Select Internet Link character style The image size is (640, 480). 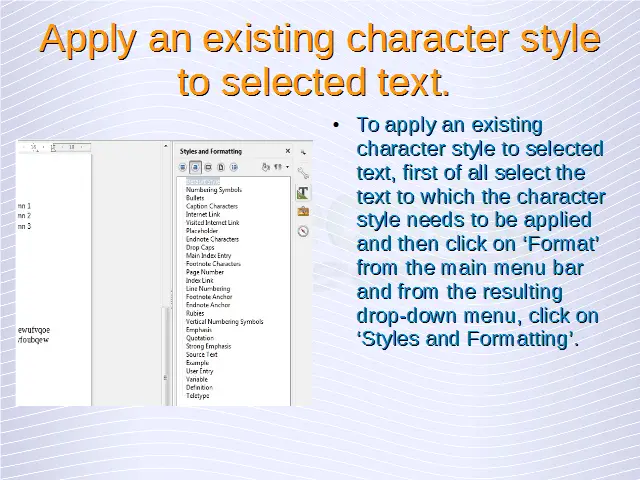click(203, 214)
